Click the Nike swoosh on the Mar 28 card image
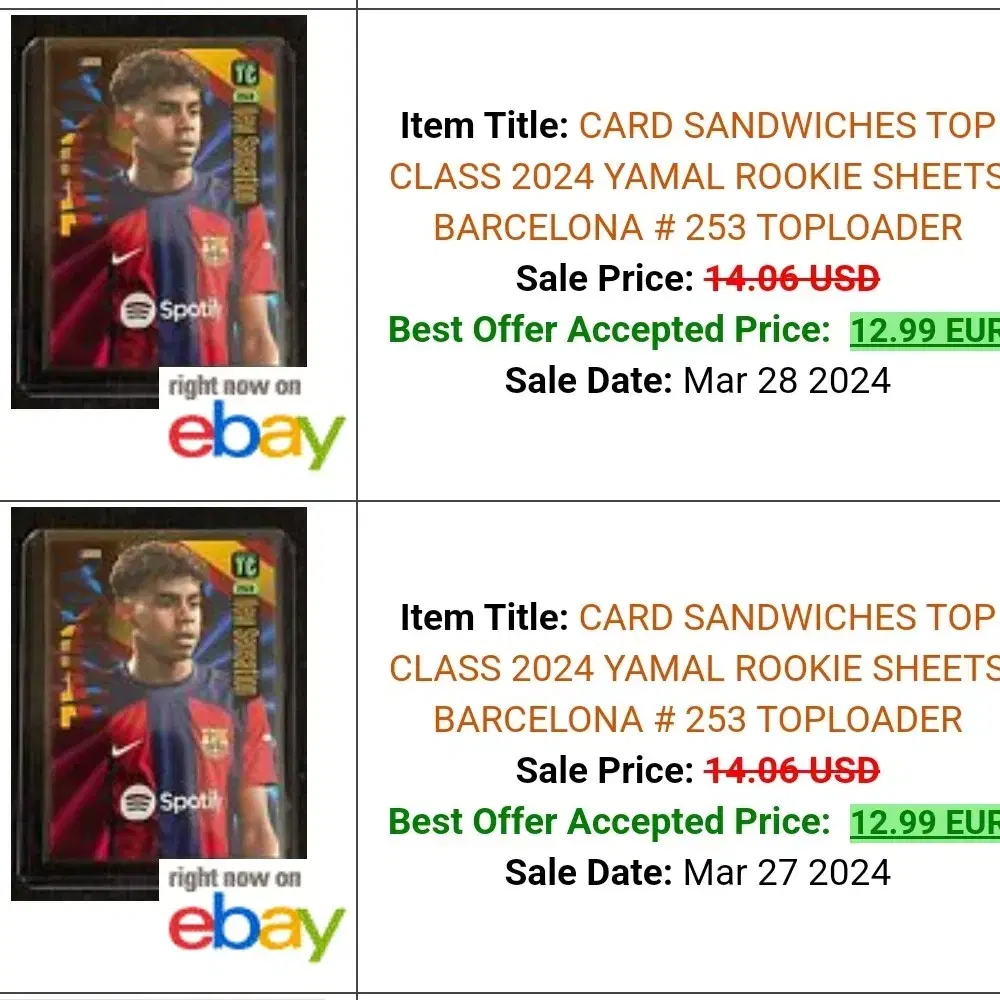The width and height of the screenshot is (1000, 1000). [126, 256]
